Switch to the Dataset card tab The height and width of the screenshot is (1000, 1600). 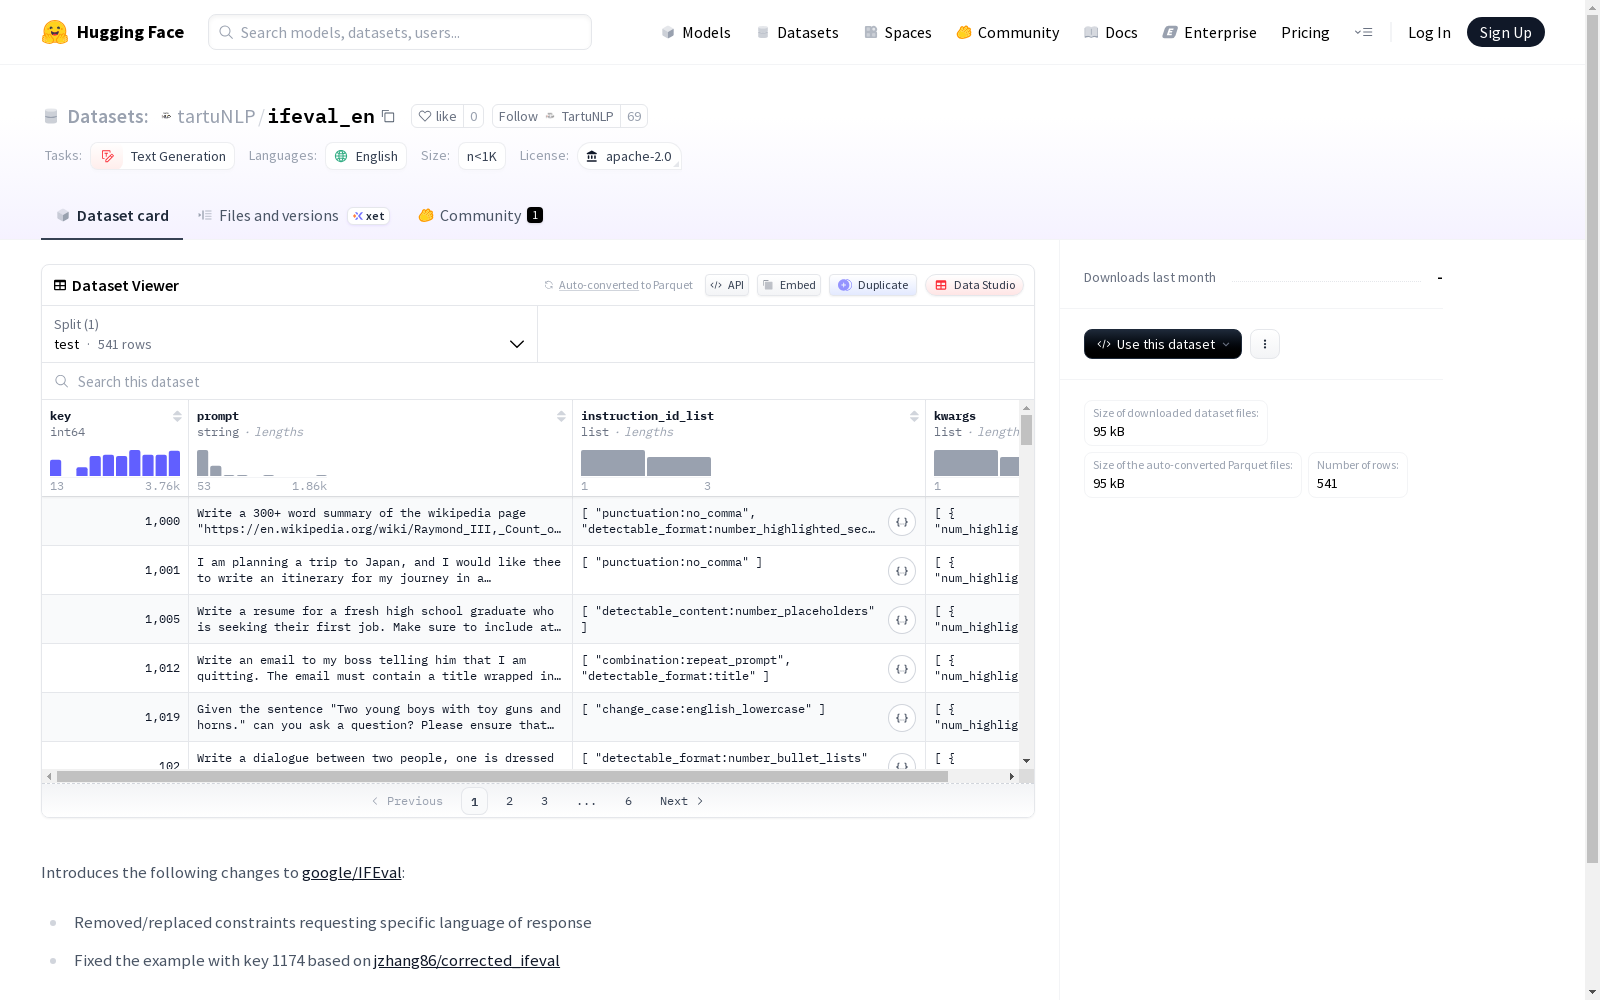112,216
